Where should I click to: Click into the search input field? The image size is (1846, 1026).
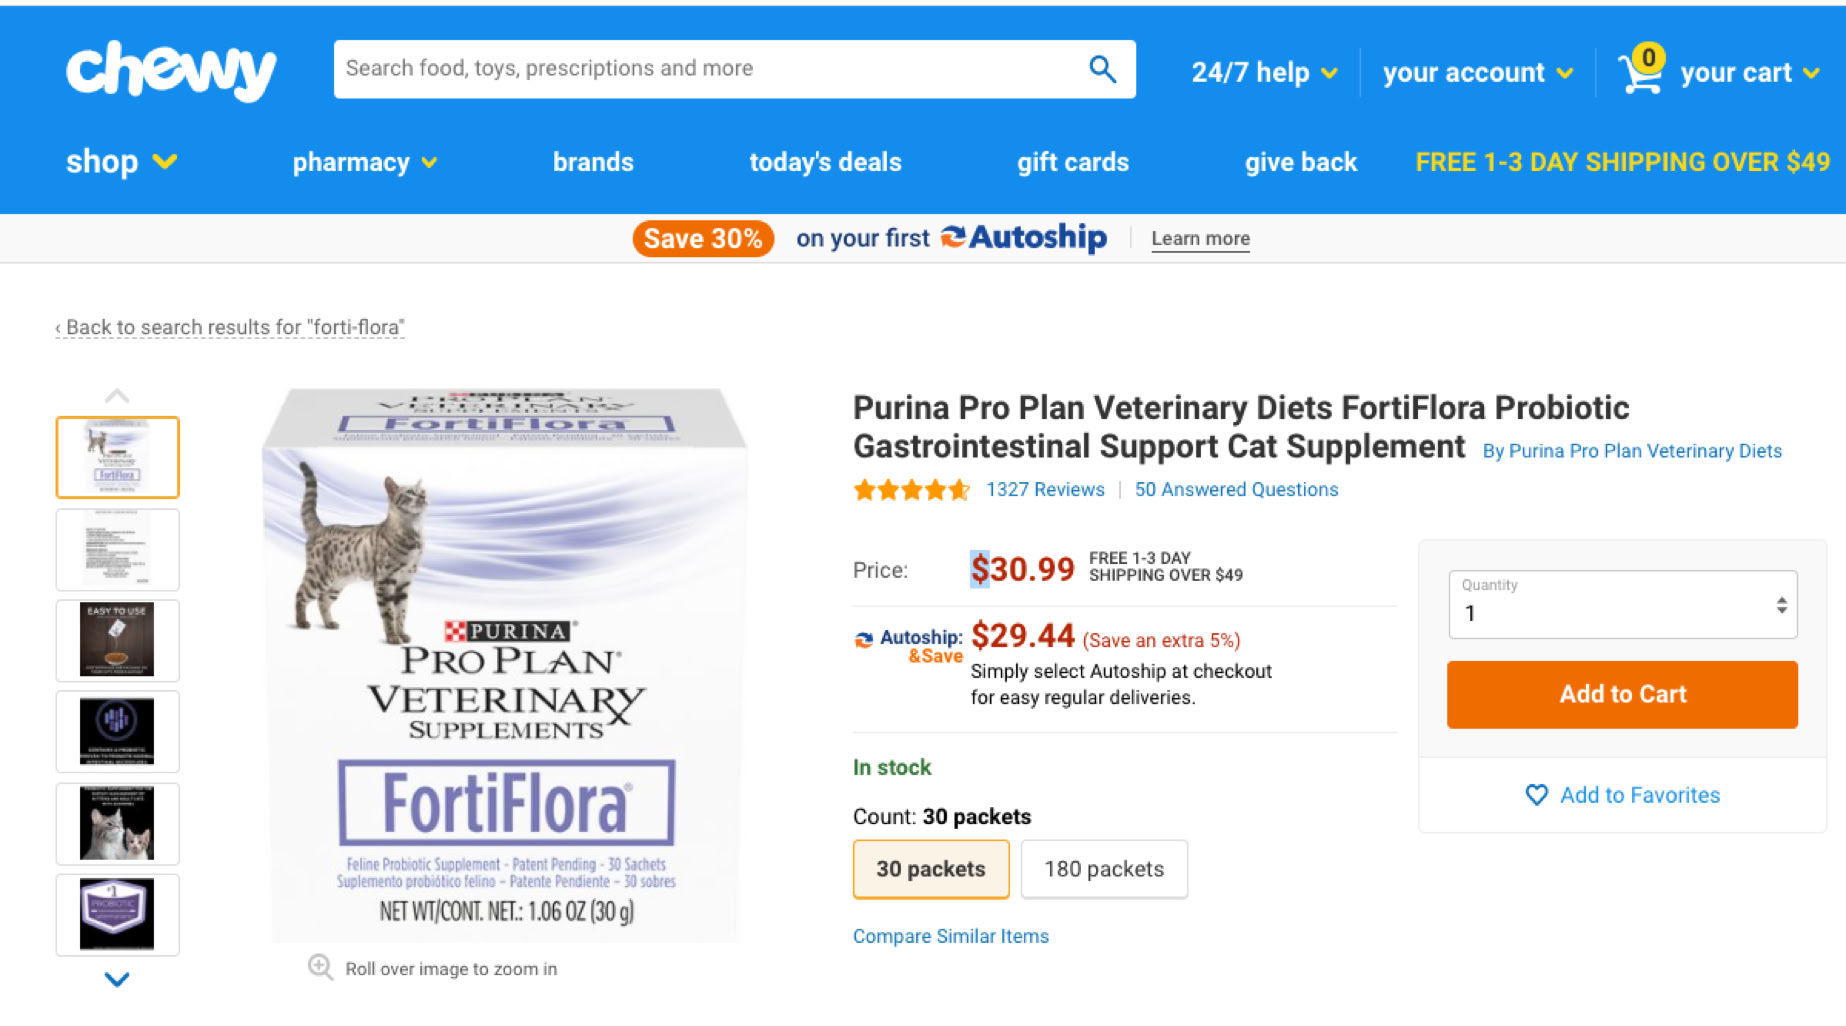coord(710,69)
